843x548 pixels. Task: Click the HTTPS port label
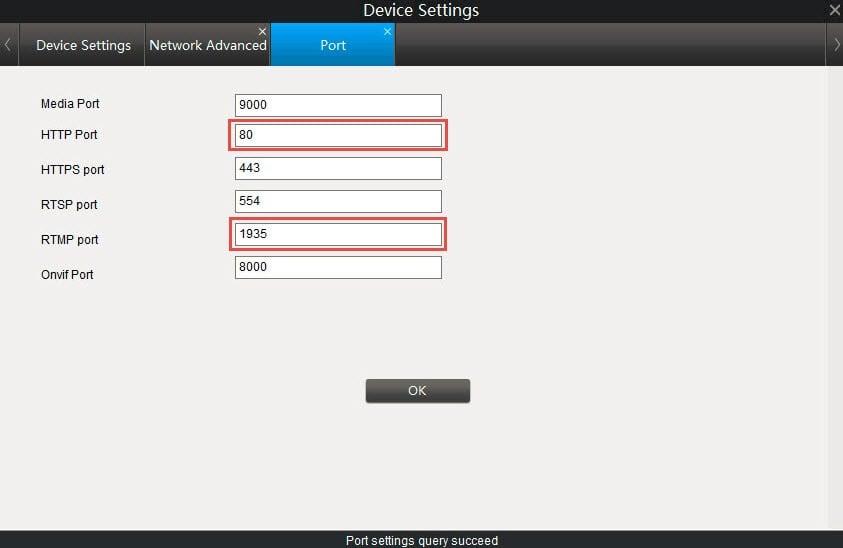[73, 170]
